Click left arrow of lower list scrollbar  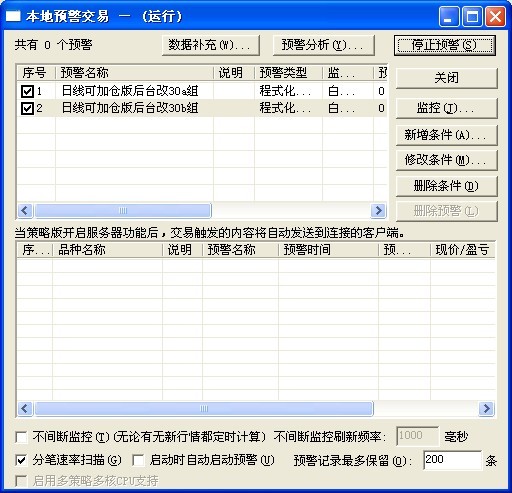click(x=25, y=408)
